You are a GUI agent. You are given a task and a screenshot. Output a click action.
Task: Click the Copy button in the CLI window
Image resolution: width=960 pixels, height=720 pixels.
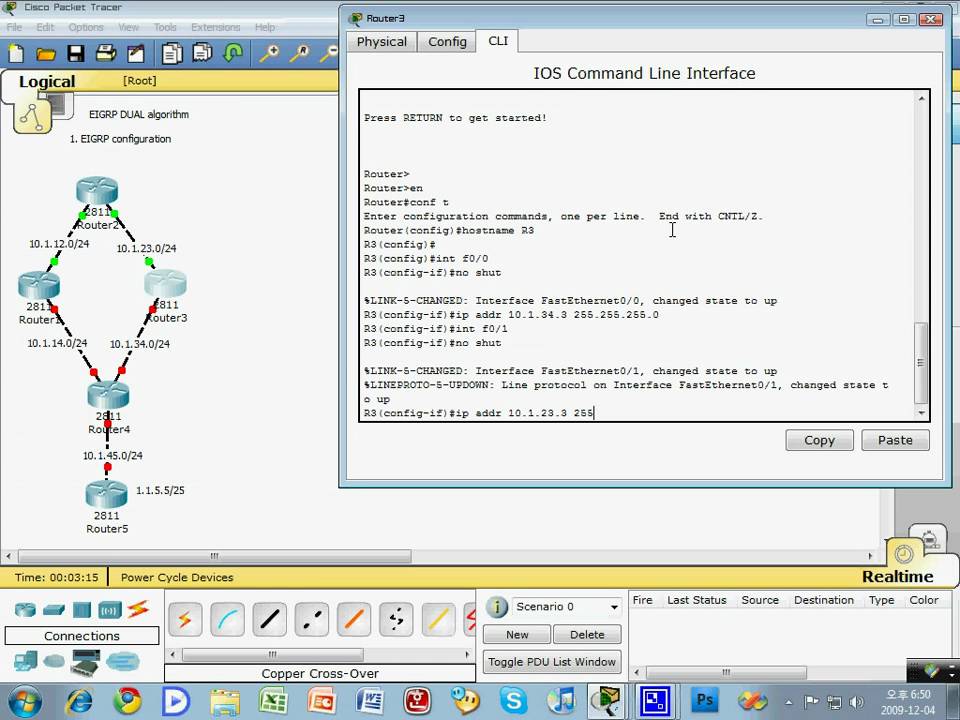click(819, 440)
